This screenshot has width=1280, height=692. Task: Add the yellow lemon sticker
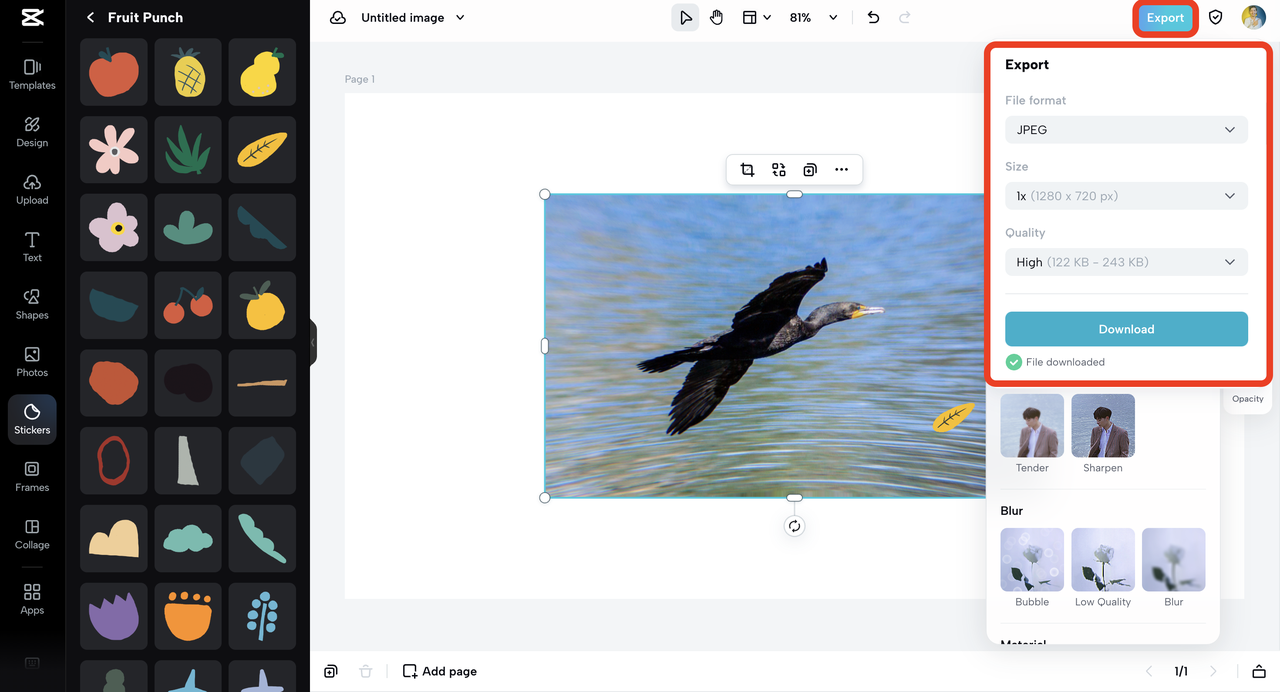[x=262, y=305]
